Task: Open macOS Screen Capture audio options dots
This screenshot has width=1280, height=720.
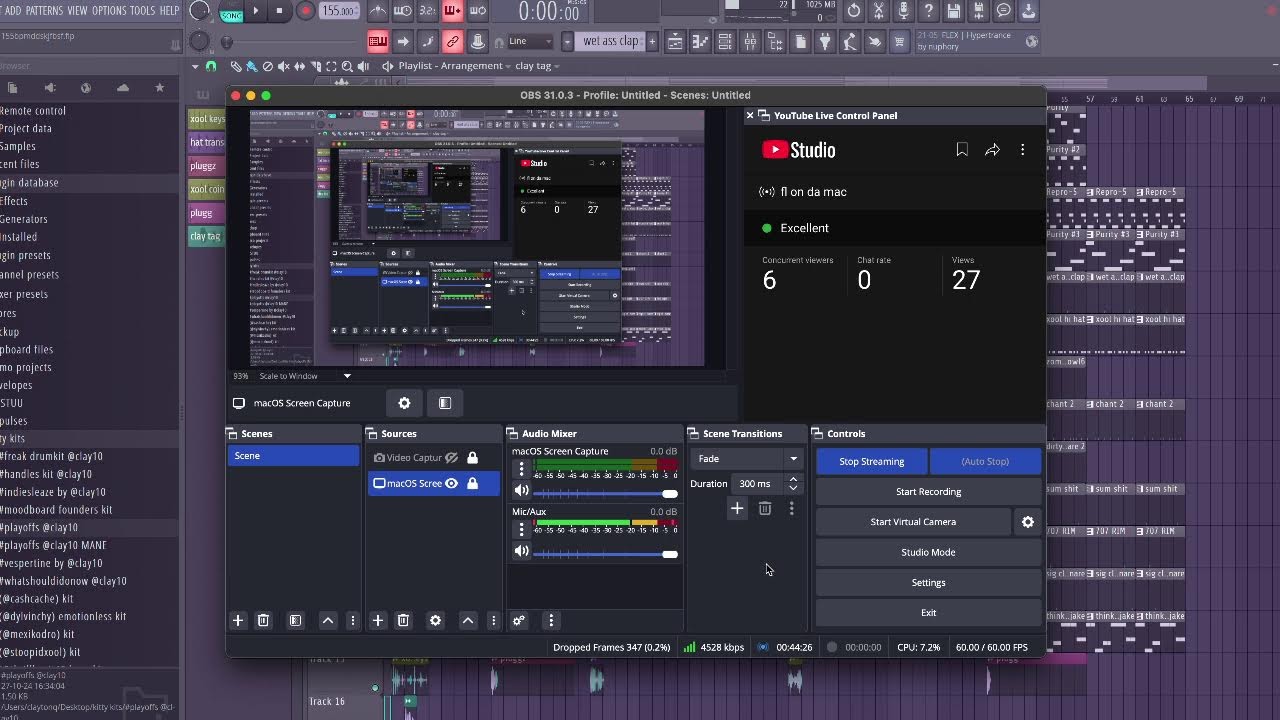Action: tap(521, 469)
